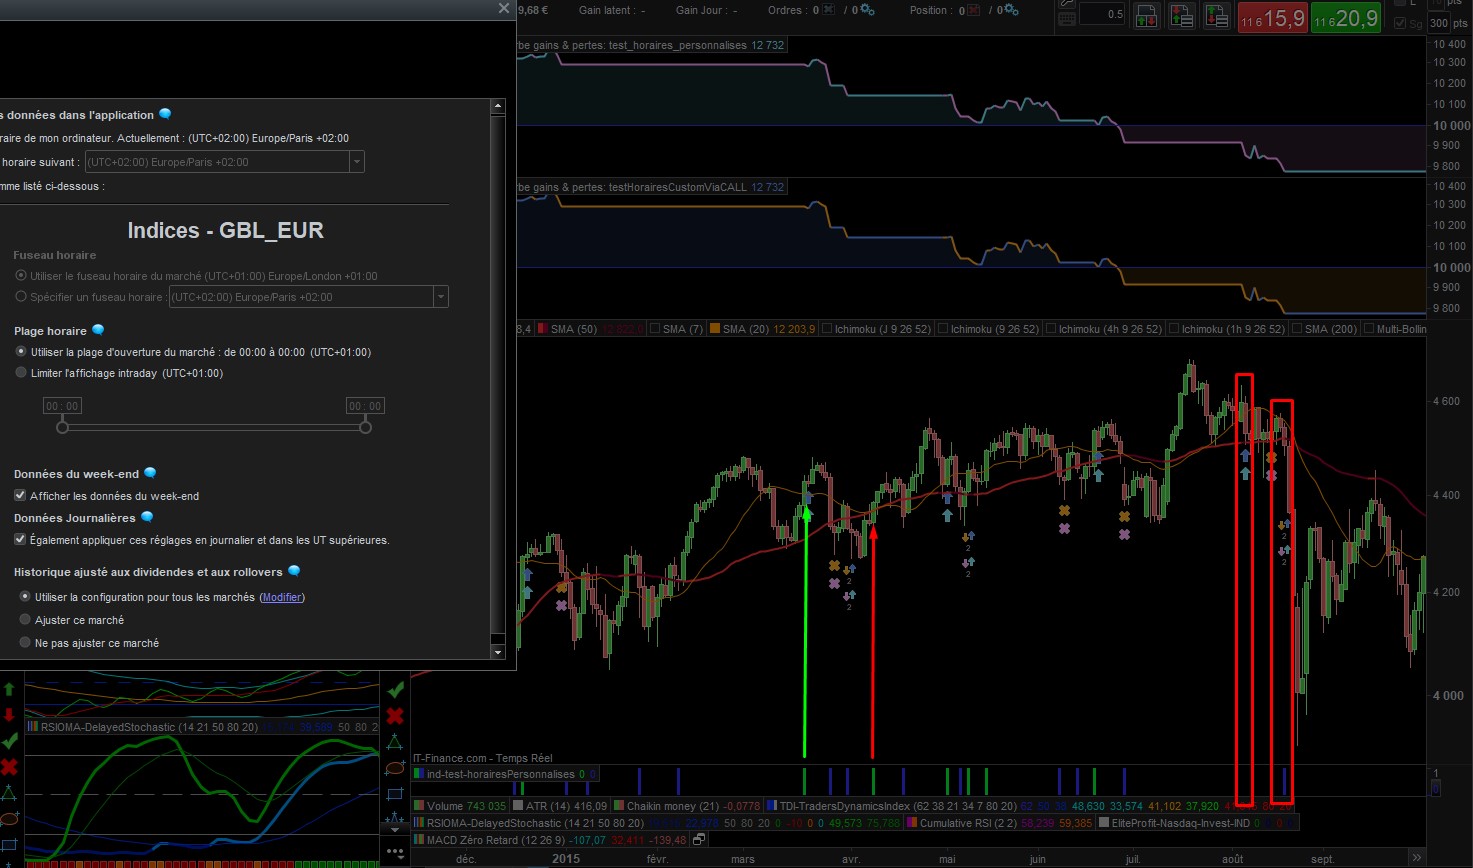Image resolution: width=1473 pixels, height=868 pixels.
Task: Click the first order ticket icon with green and red arrows
Action: coord(1146,16)
